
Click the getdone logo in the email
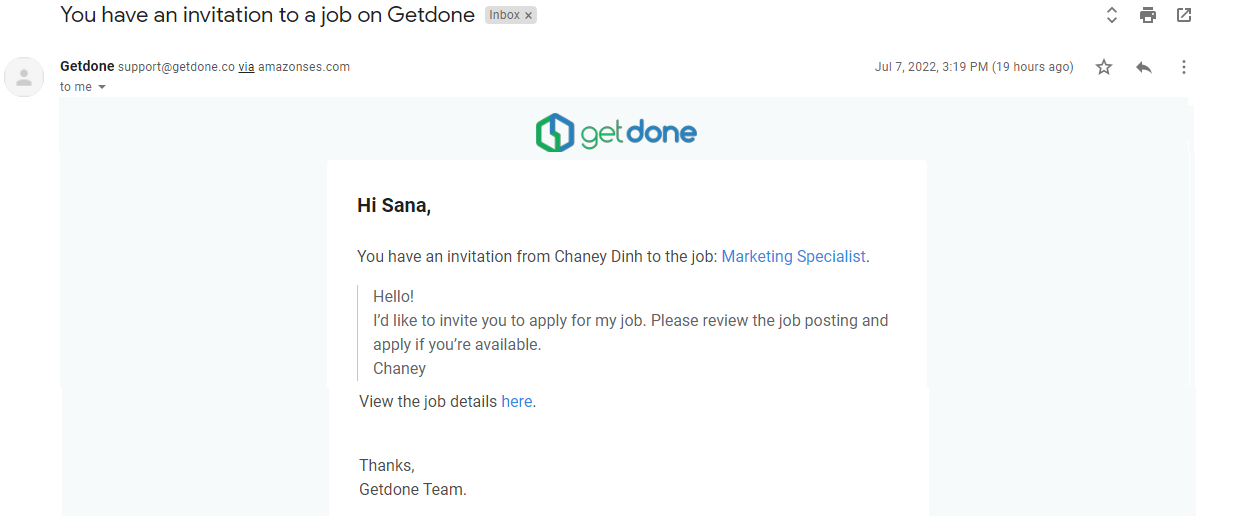click(x=616, y=133)
